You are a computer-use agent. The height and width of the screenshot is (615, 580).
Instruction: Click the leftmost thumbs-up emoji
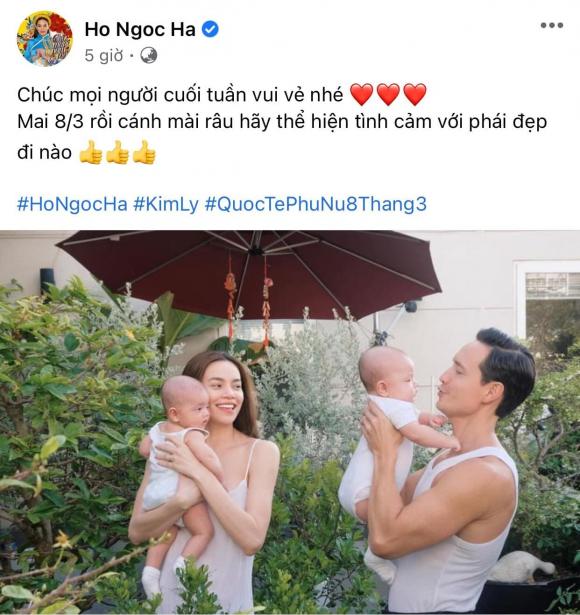(91, 152)
